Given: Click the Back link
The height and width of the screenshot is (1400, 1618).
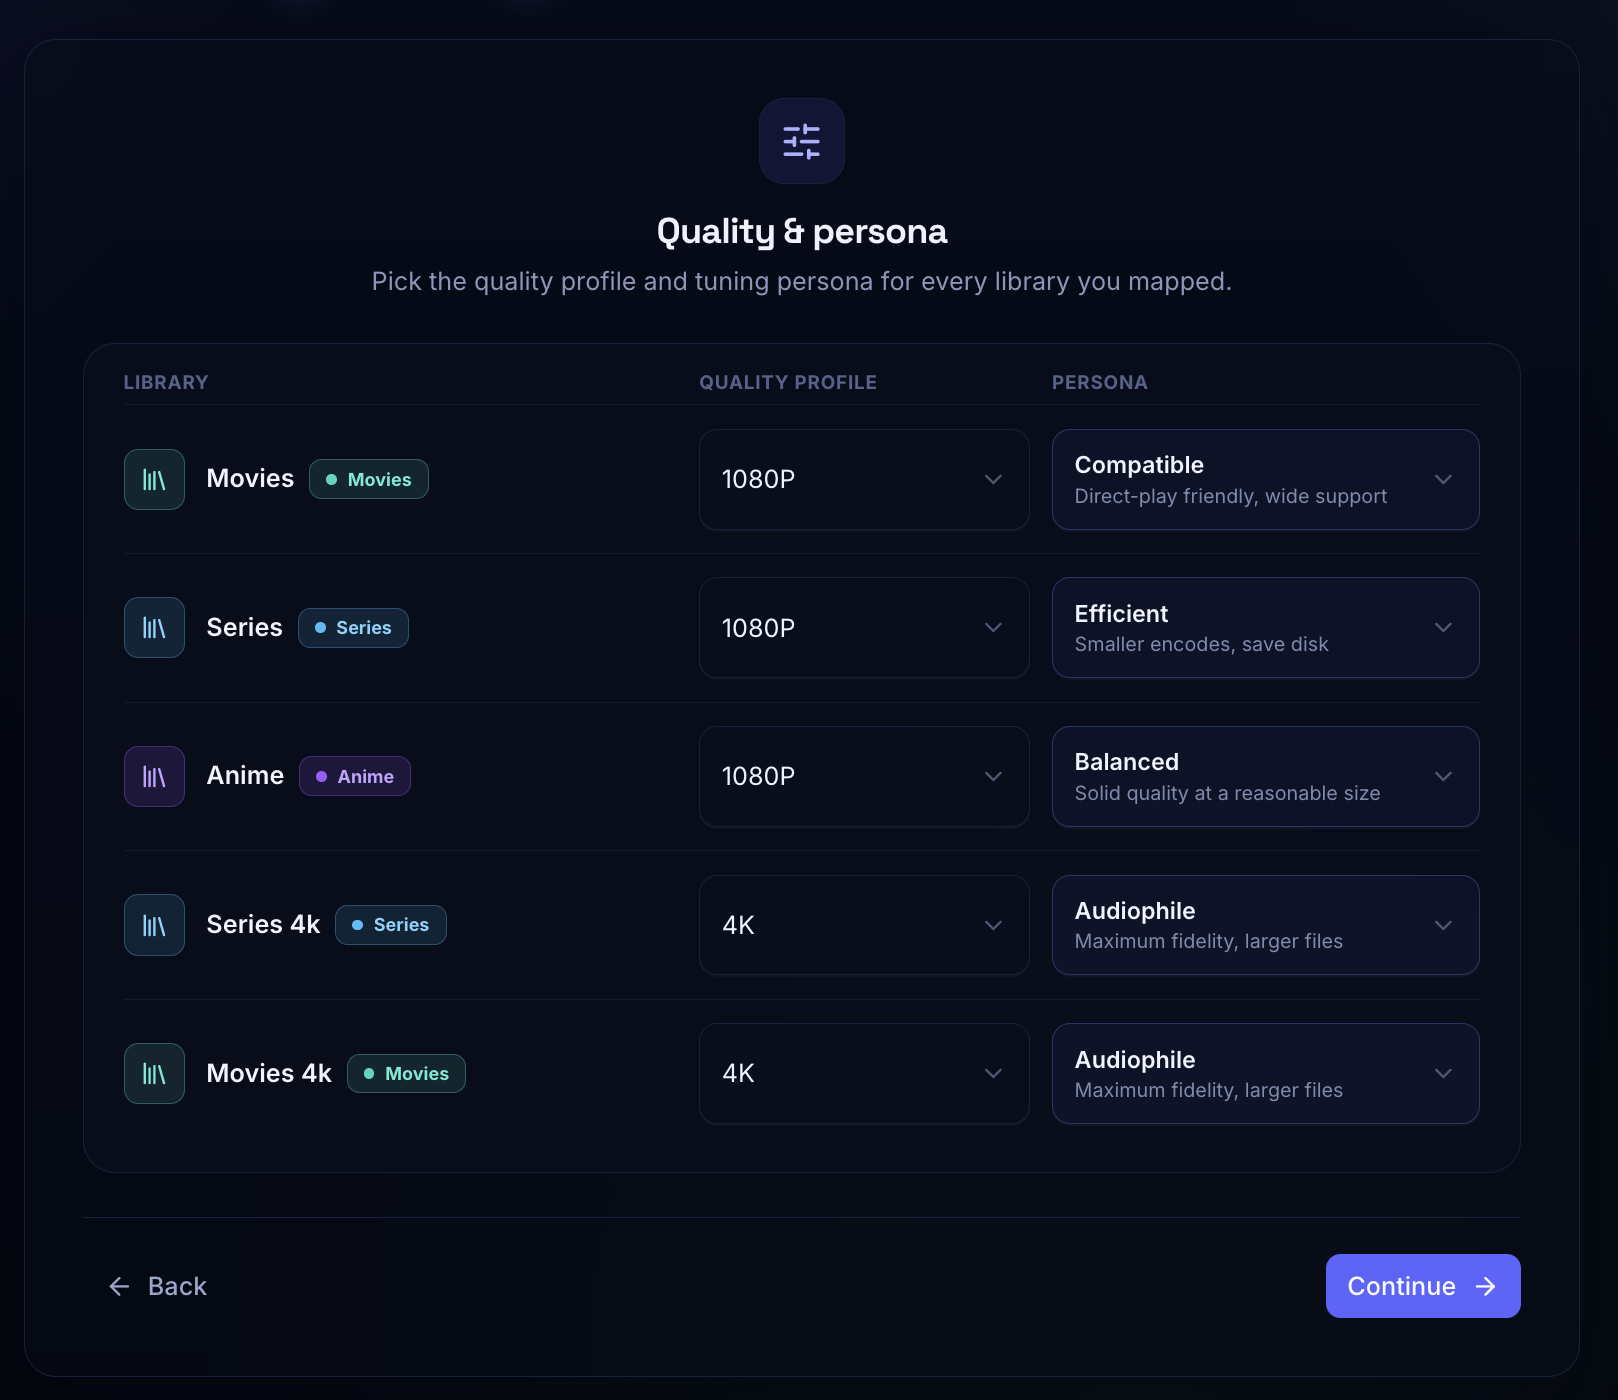Looking at the screenshot, I should click(157, 1286).
